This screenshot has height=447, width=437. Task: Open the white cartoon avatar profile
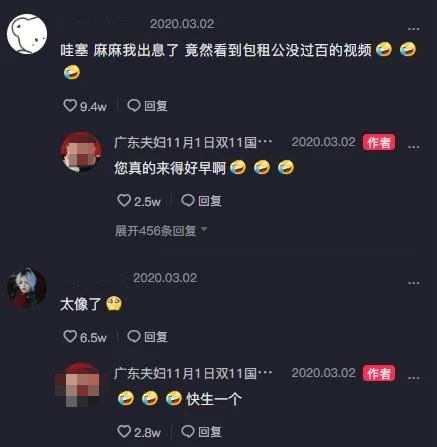click(x=27, y=34)
